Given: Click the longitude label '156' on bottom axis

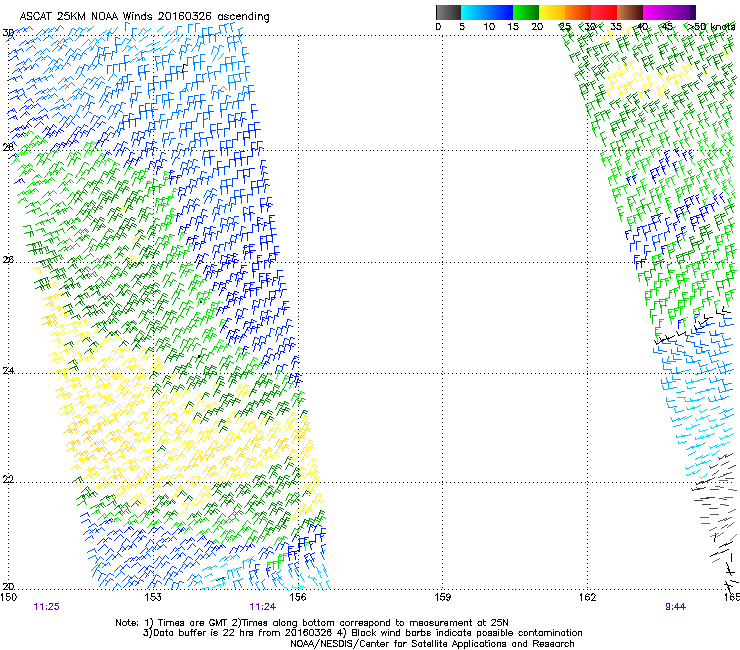Looking at the screenshot, I should [x=298, y=597].
